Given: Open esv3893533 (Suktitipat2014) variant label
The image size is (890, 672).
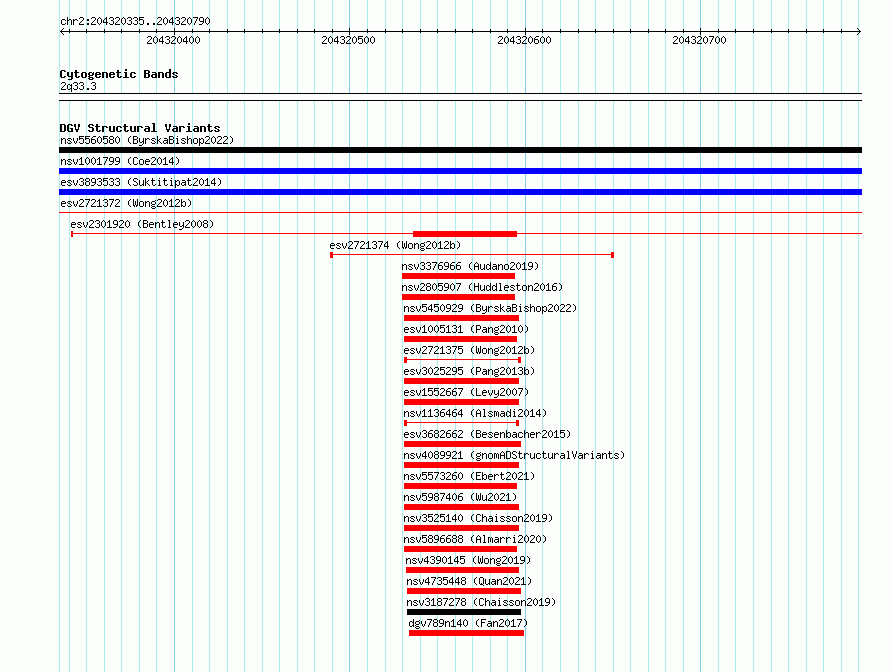Looking at the screenshot, I should (141, 182).
